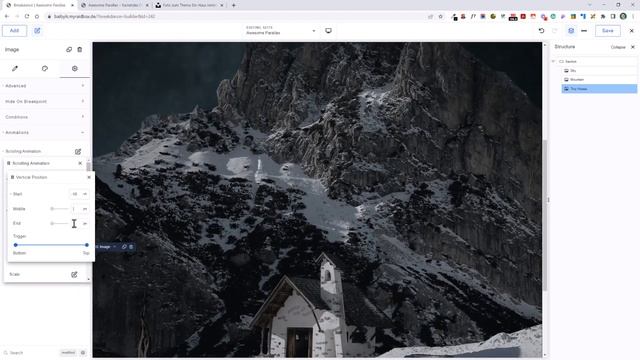Delete Image via canvas label trash icon
Viewport: 640px width, 360px height.
coord(131,247)
